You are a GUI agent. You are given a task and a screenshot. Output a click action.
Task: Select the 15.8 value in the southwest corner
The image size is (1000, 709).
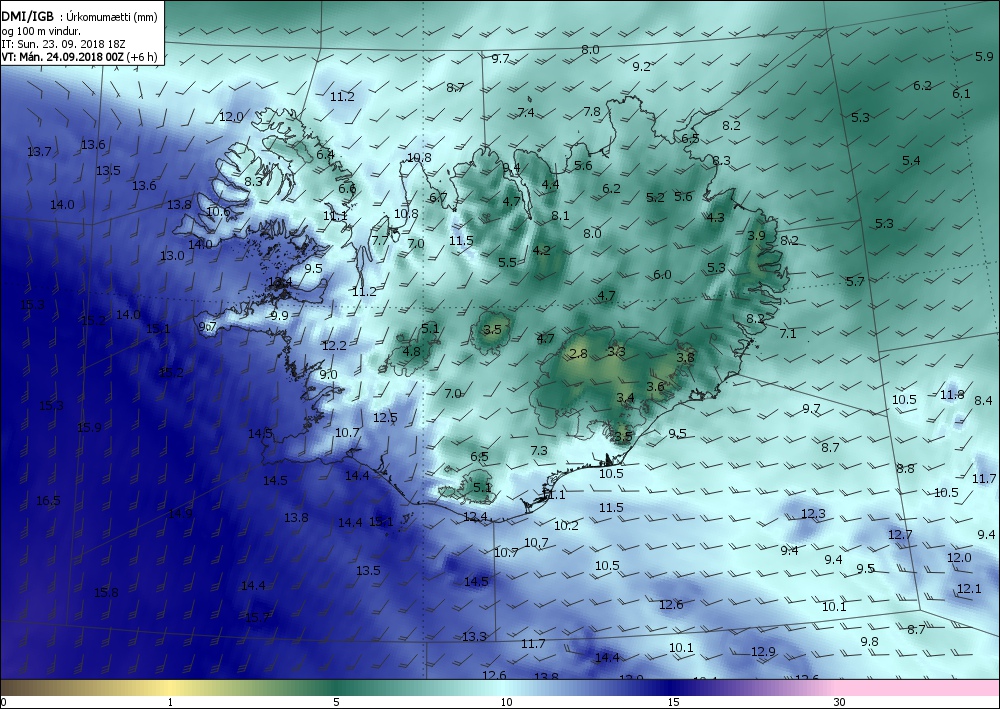(106, 592)
